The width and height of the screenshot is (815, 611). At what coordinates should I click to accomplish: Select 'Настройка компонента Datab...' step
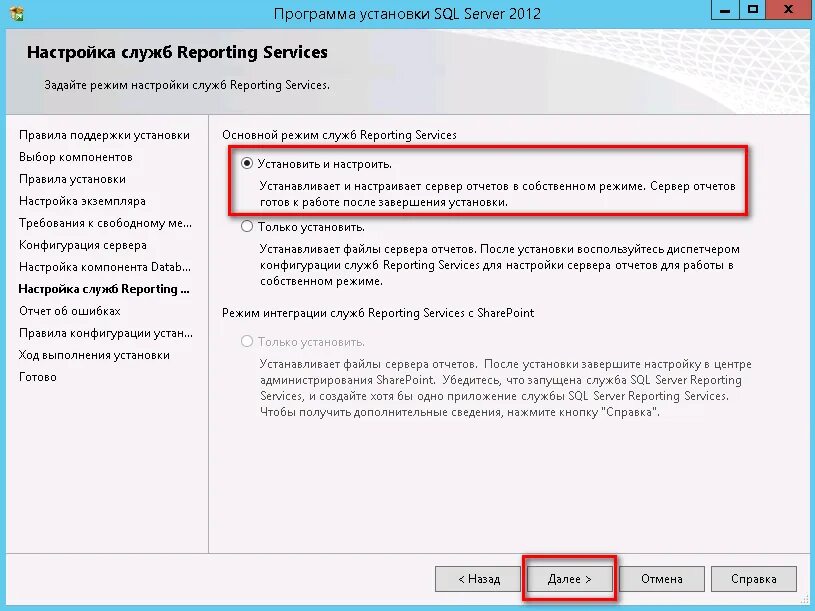pos(104,267)
